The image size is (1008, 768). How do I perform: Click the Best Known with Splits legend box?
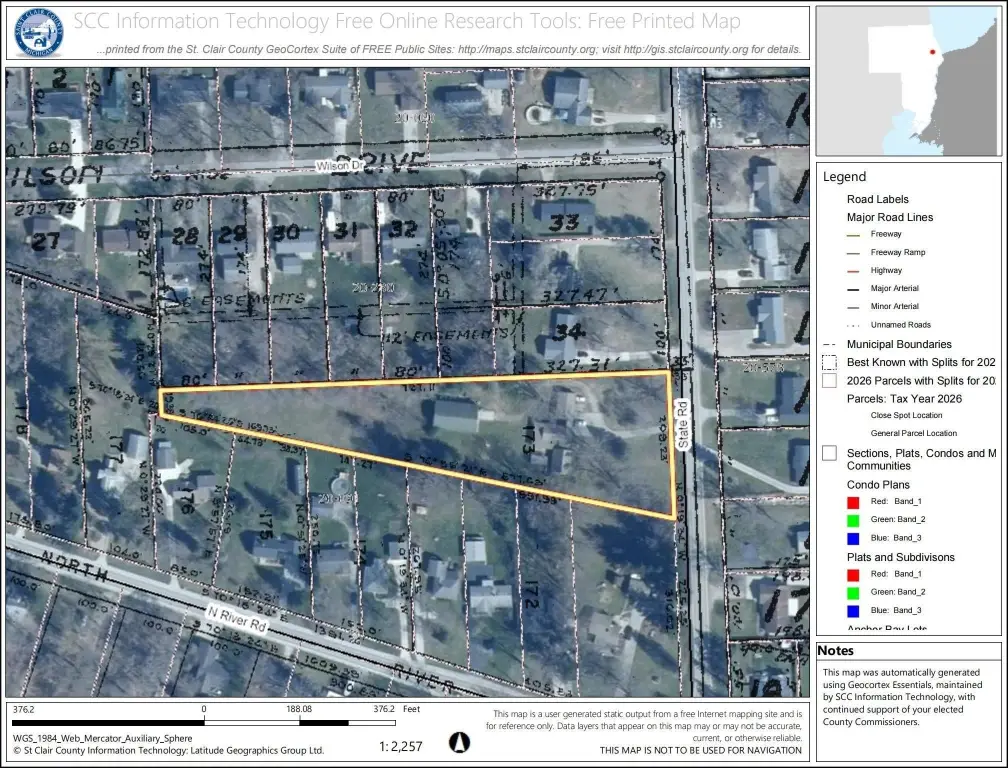[829, 362]
